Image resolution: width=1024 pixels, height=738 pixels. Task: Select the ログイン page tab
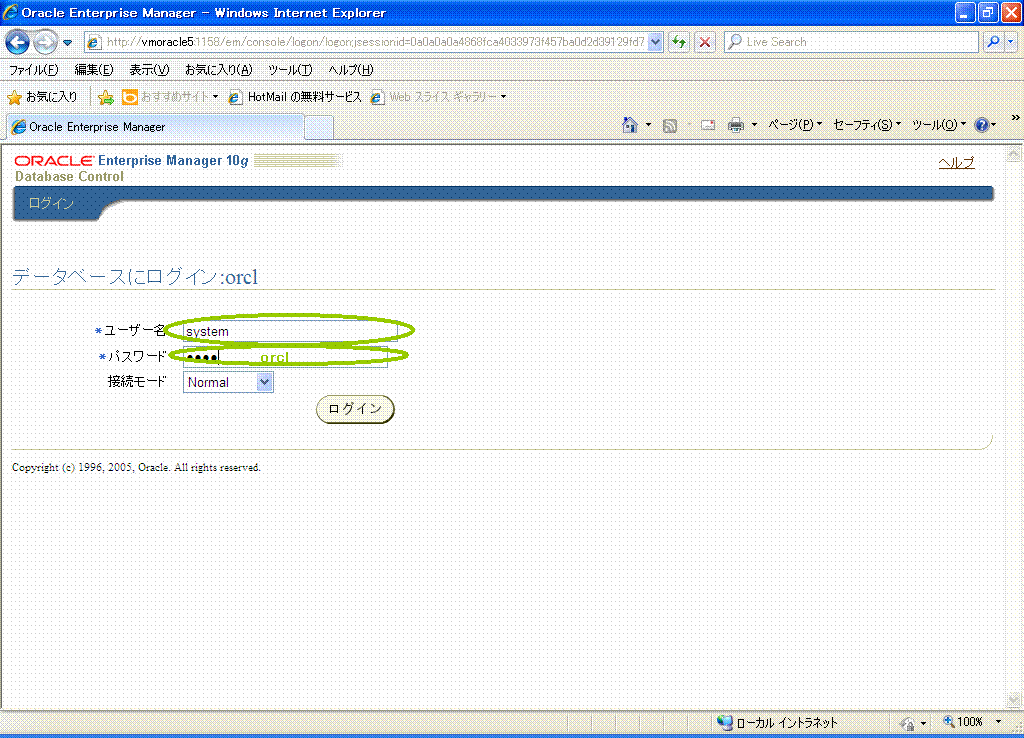point(51,204)
